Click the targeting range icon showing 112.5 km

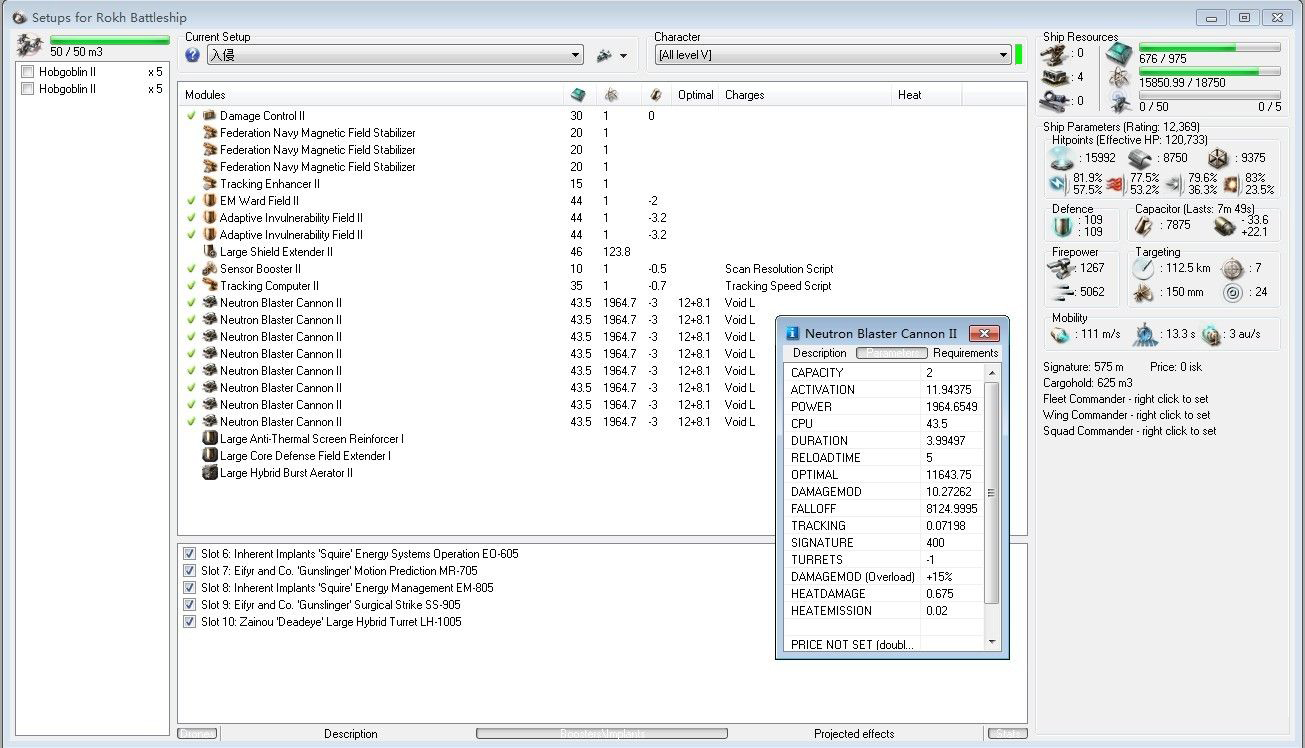tap(1145, 268)
